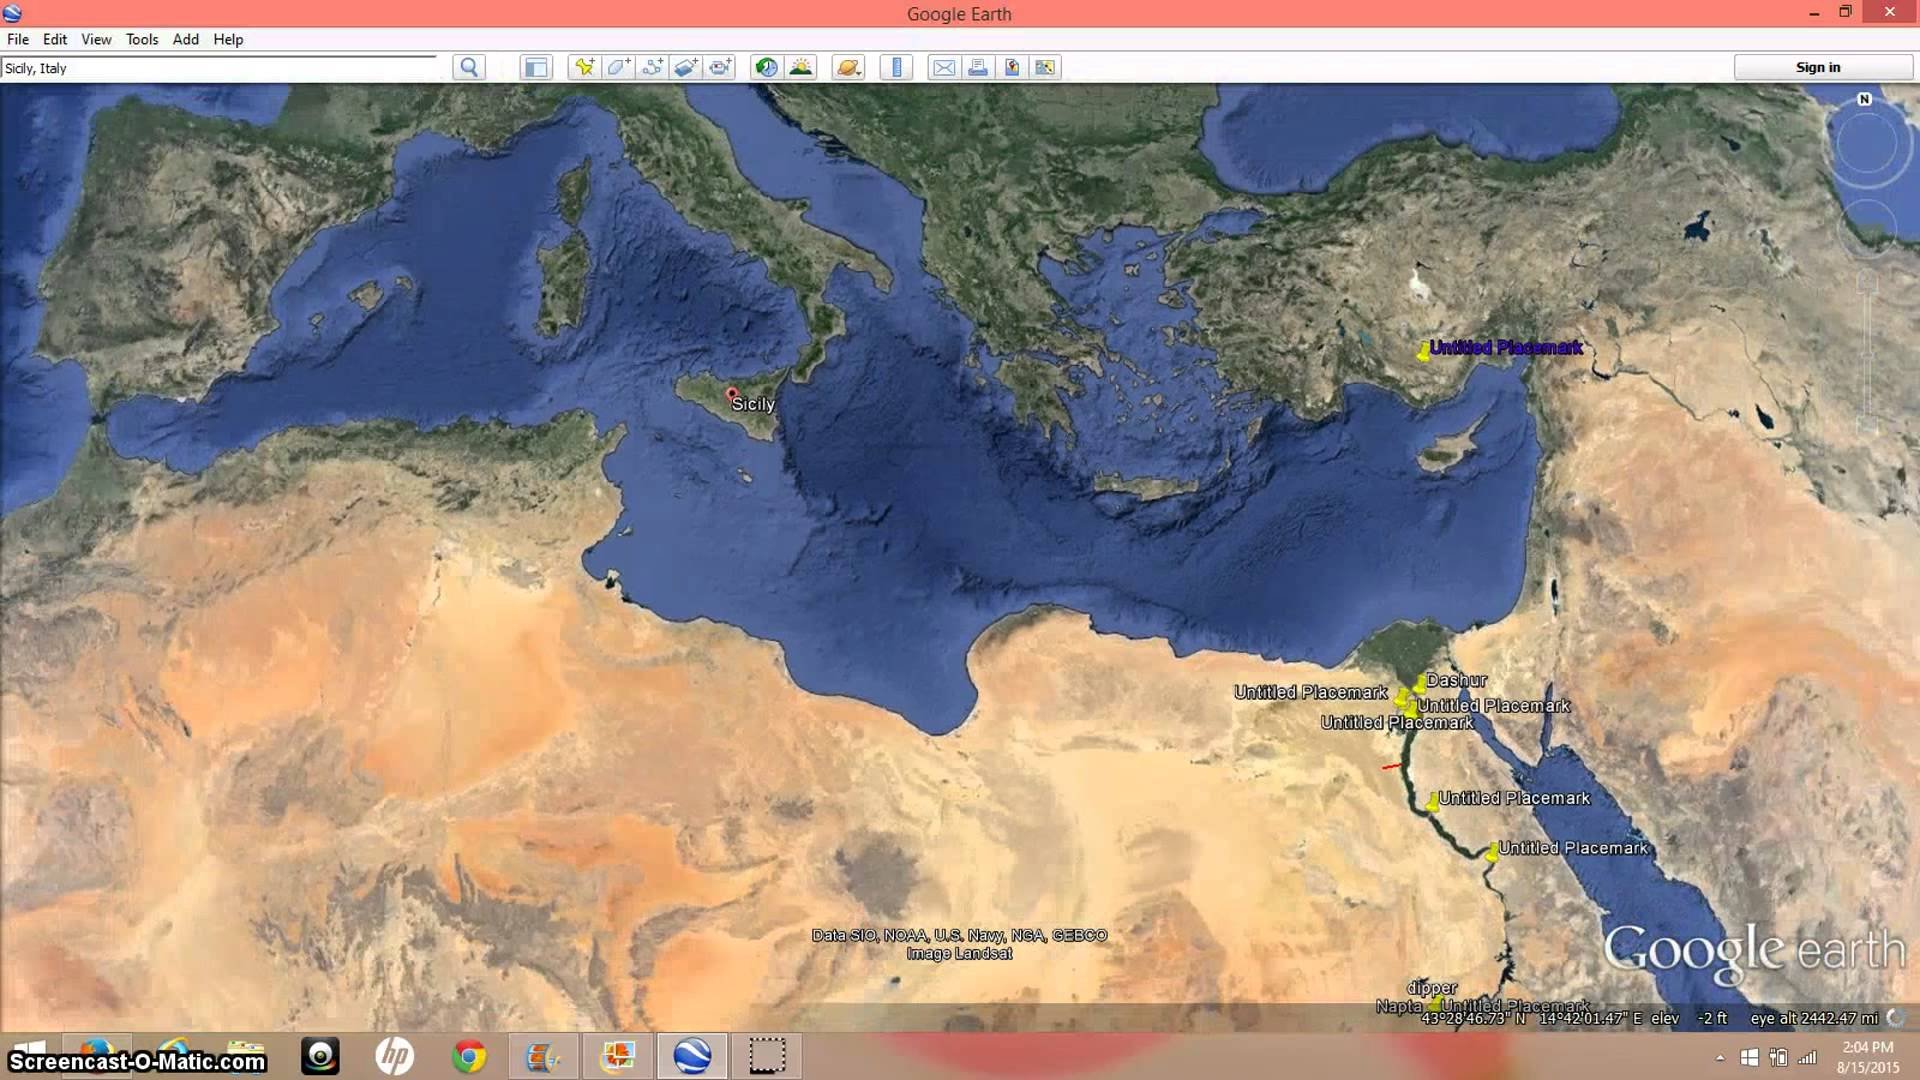The width and height of the screenshot is (1920, 1080).
Task: Click the purple Untitled Placemark in Turkey
Action: 1505,347
